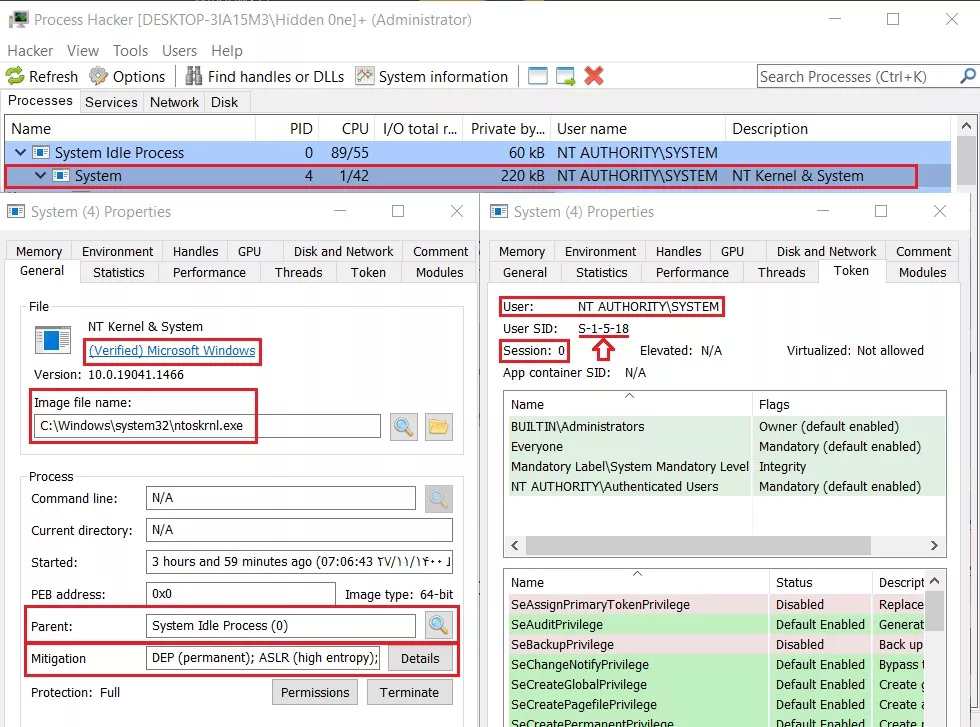Click the NT Kernel & System file icon
Viewport: 980px width, 727px height.
coord(53,341)
